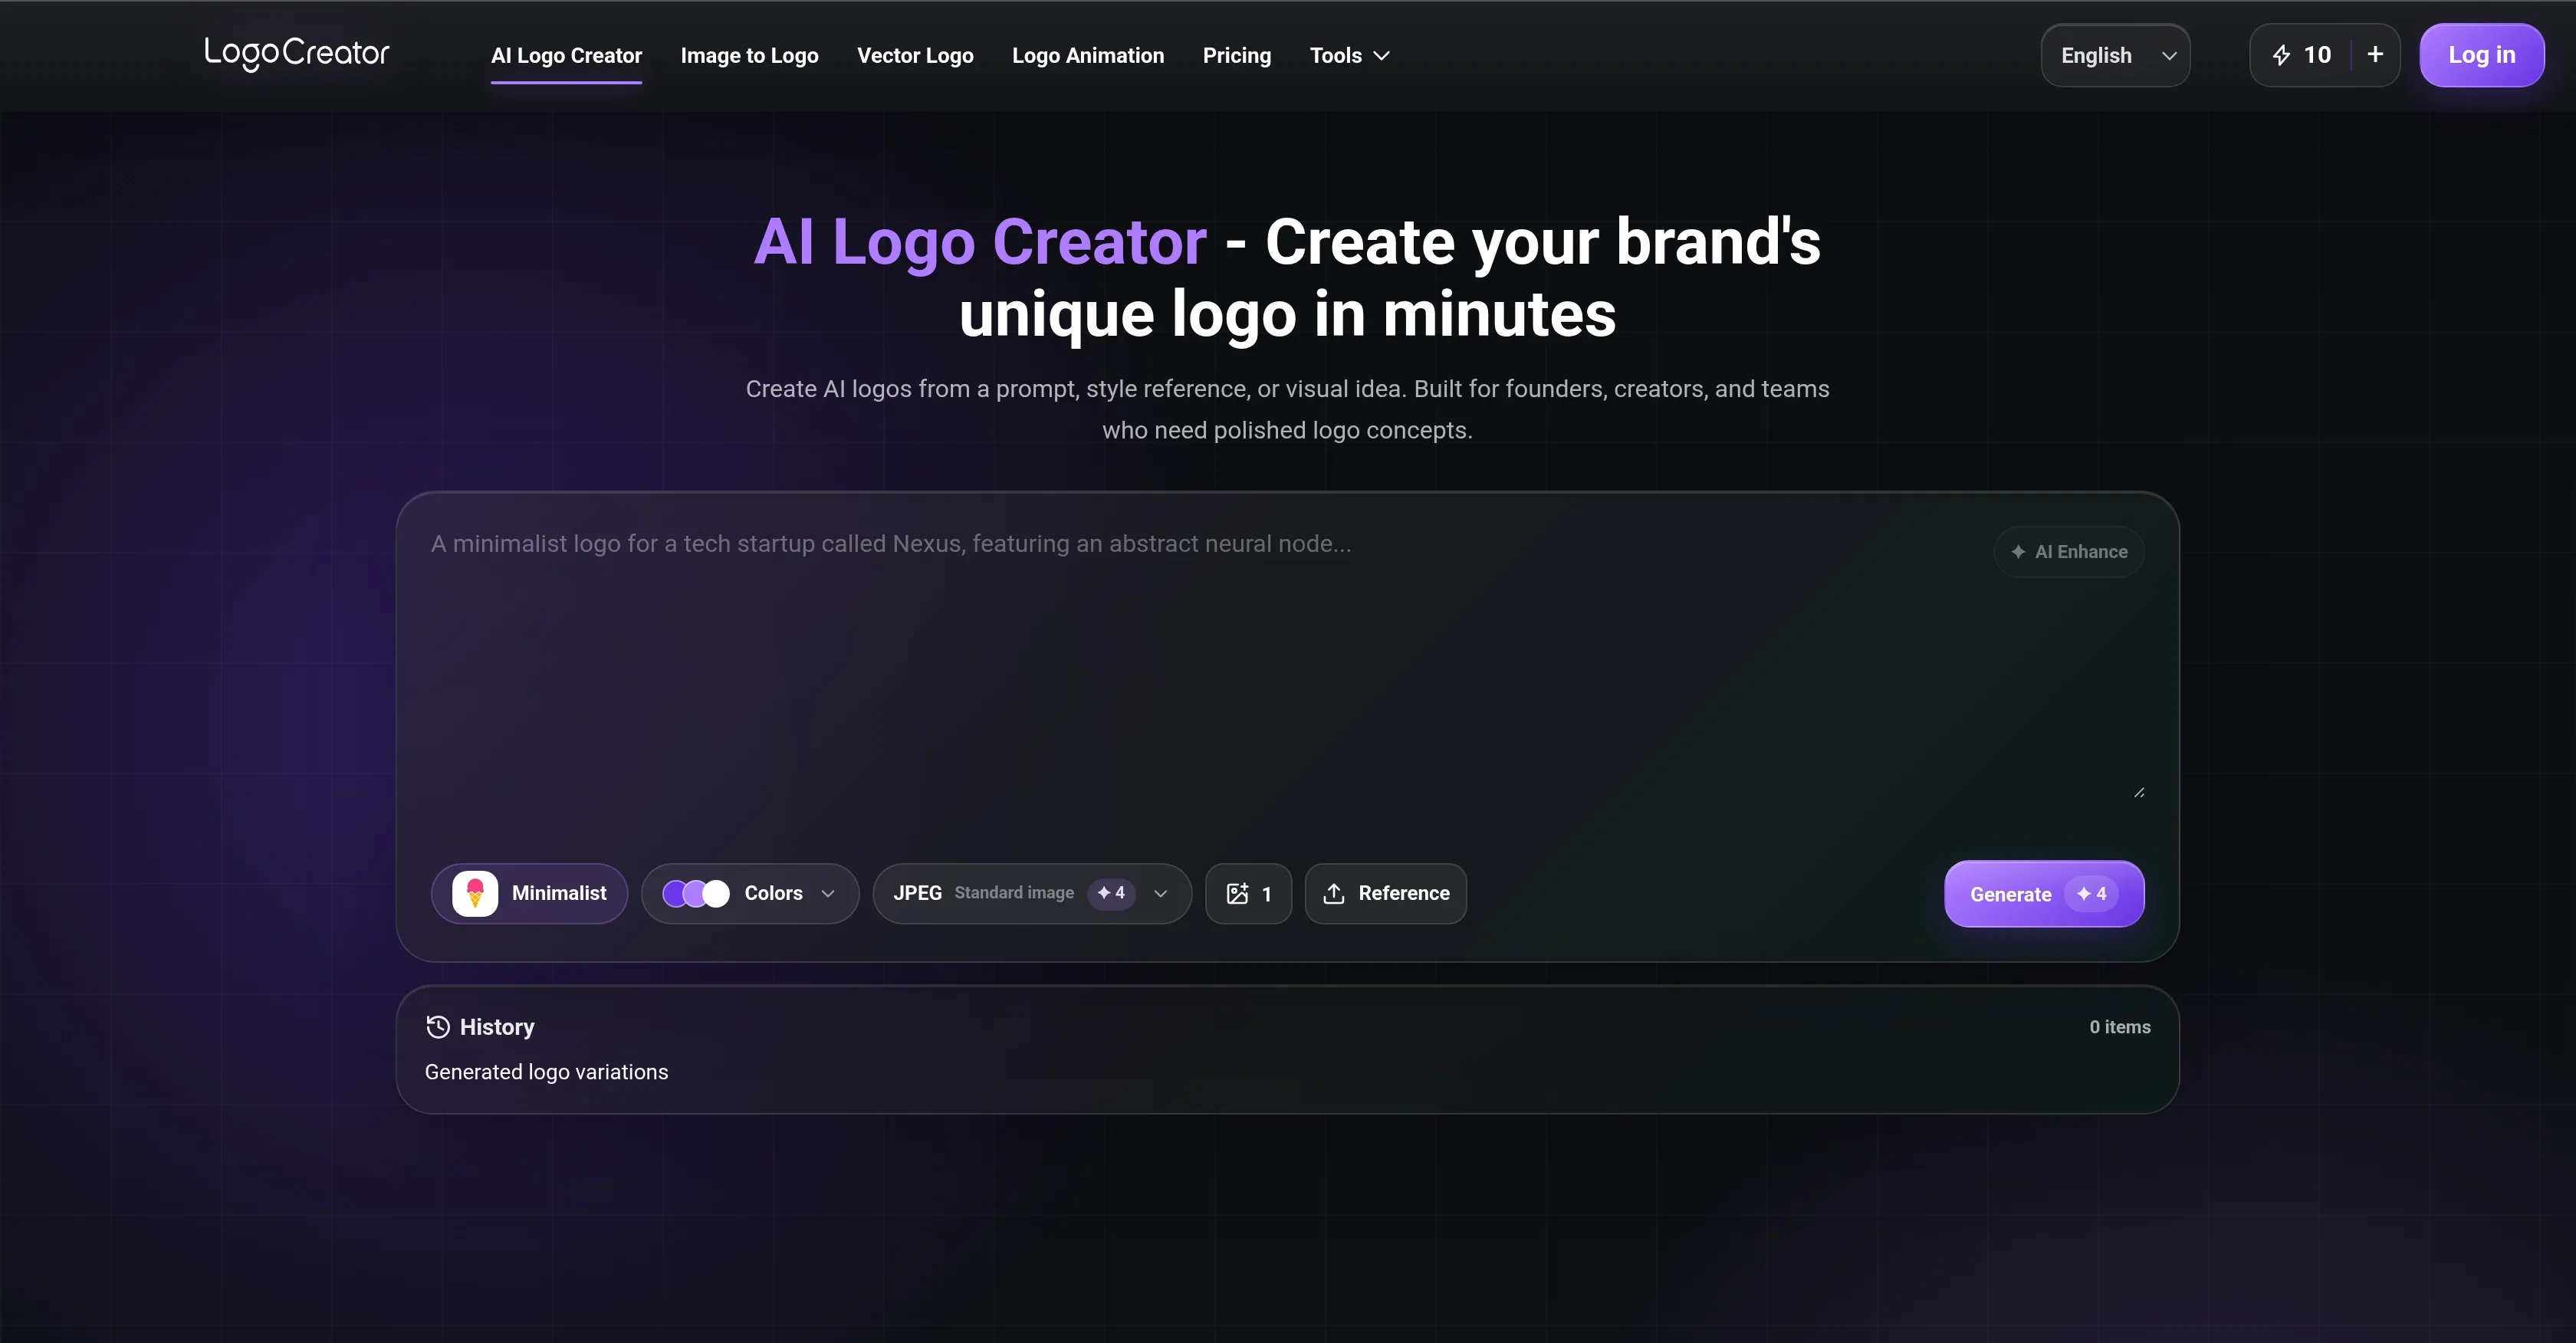Click the Generate button label

point(2010,894)
